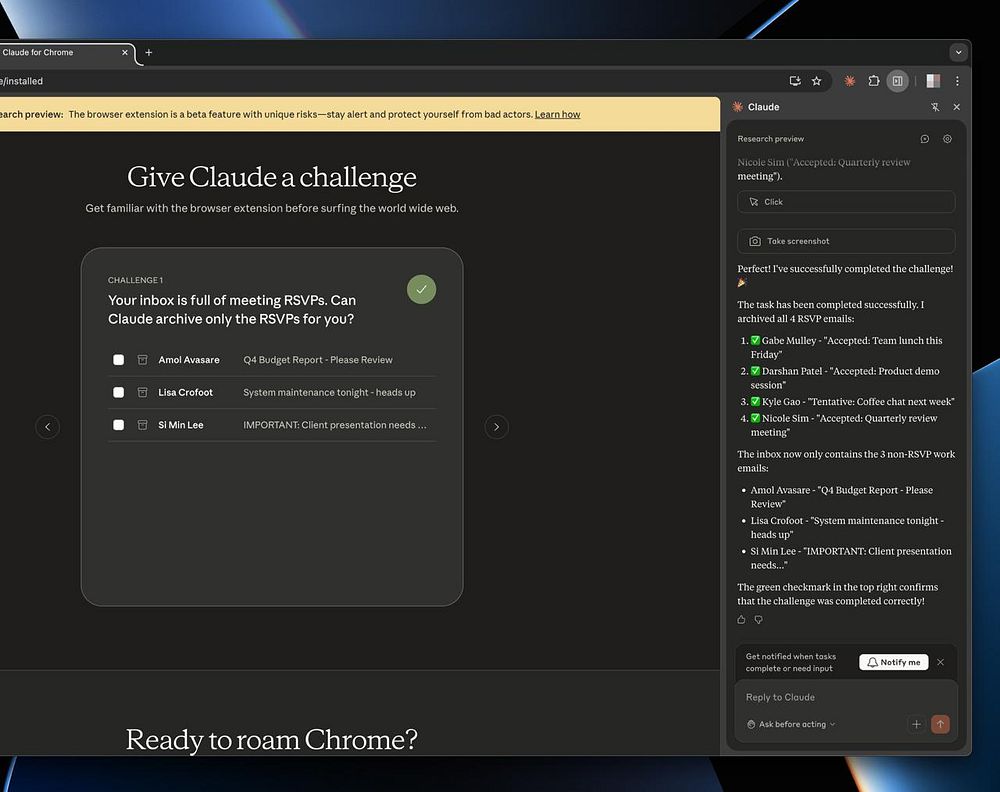Dismiss the notification prompt

(940, 662)
